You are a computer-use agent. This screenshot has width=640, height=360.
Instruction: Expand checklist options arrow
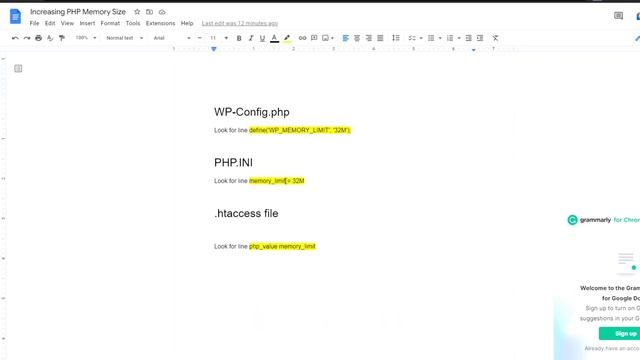421,38
